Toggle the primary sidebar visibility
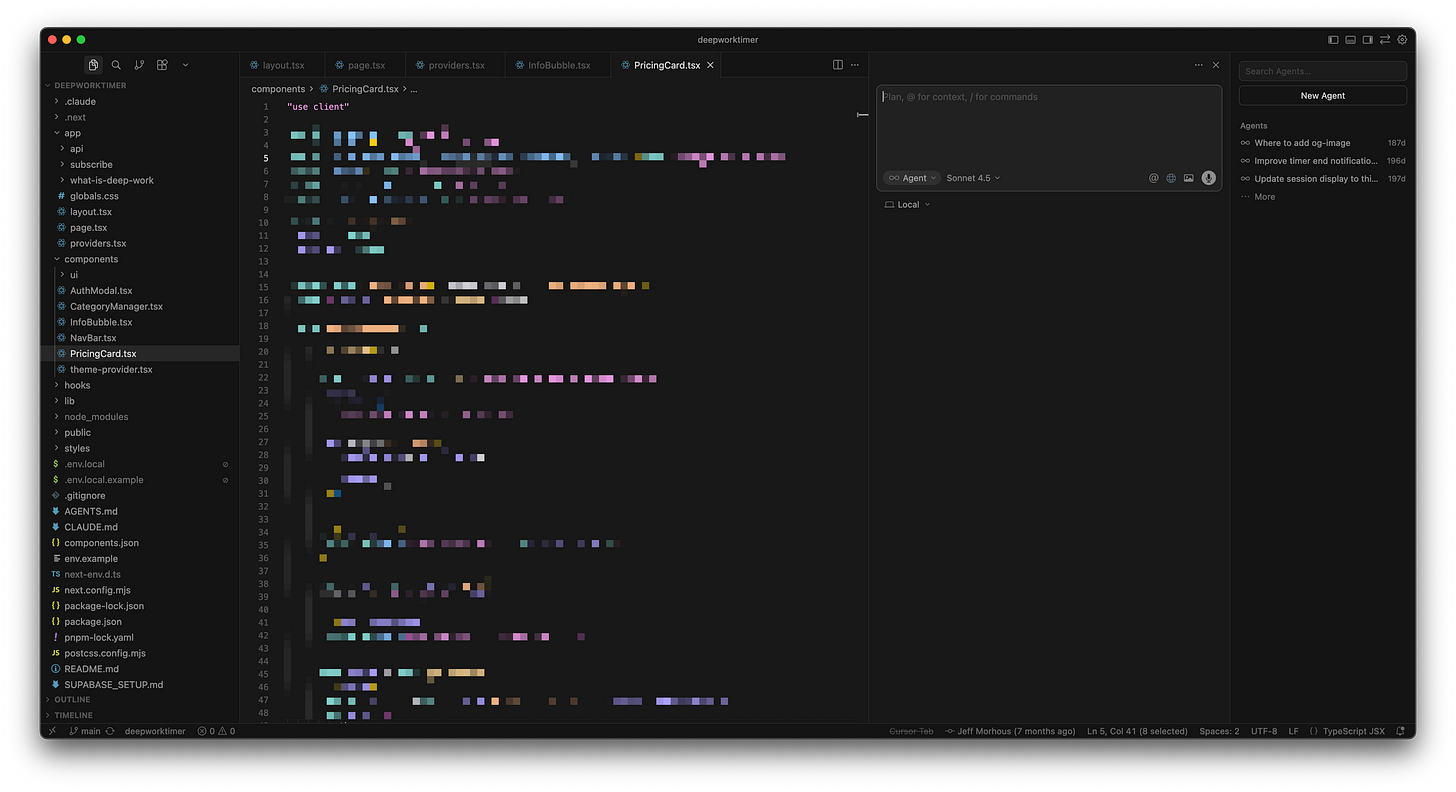Viewport: 1456px width, 792px height. (x=1333, y=39)
